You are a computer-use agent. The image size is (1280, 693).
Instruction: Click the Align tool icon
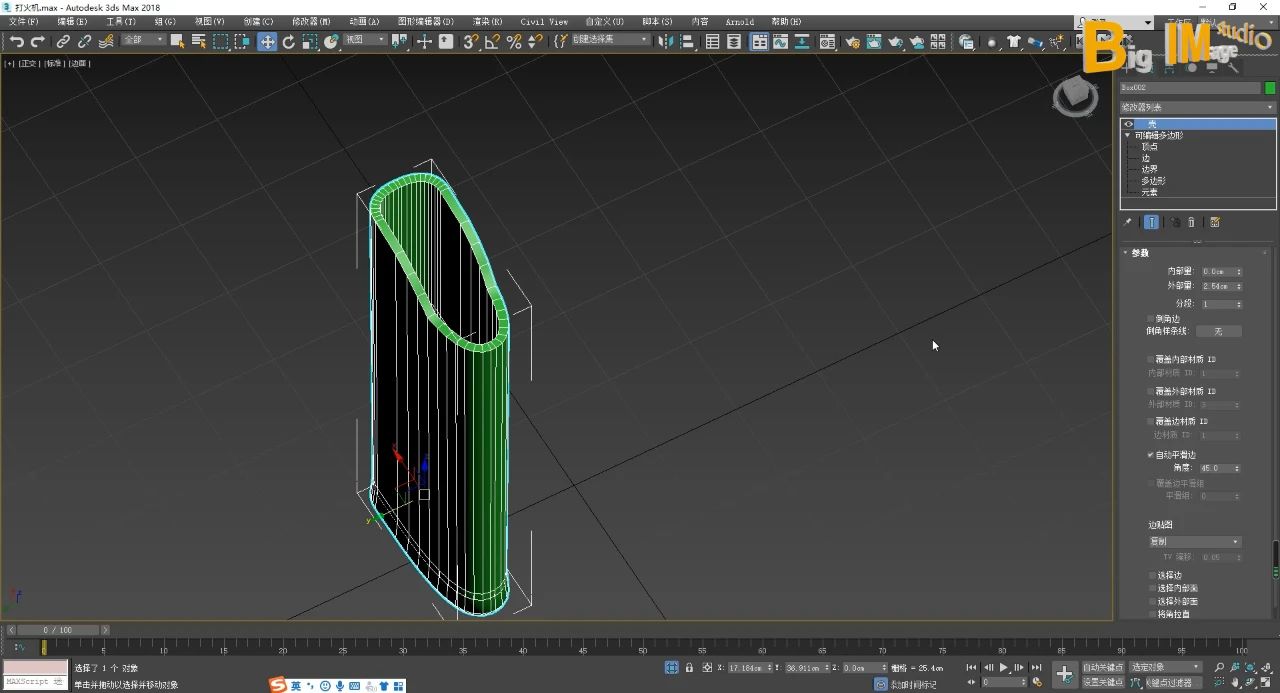689,41
